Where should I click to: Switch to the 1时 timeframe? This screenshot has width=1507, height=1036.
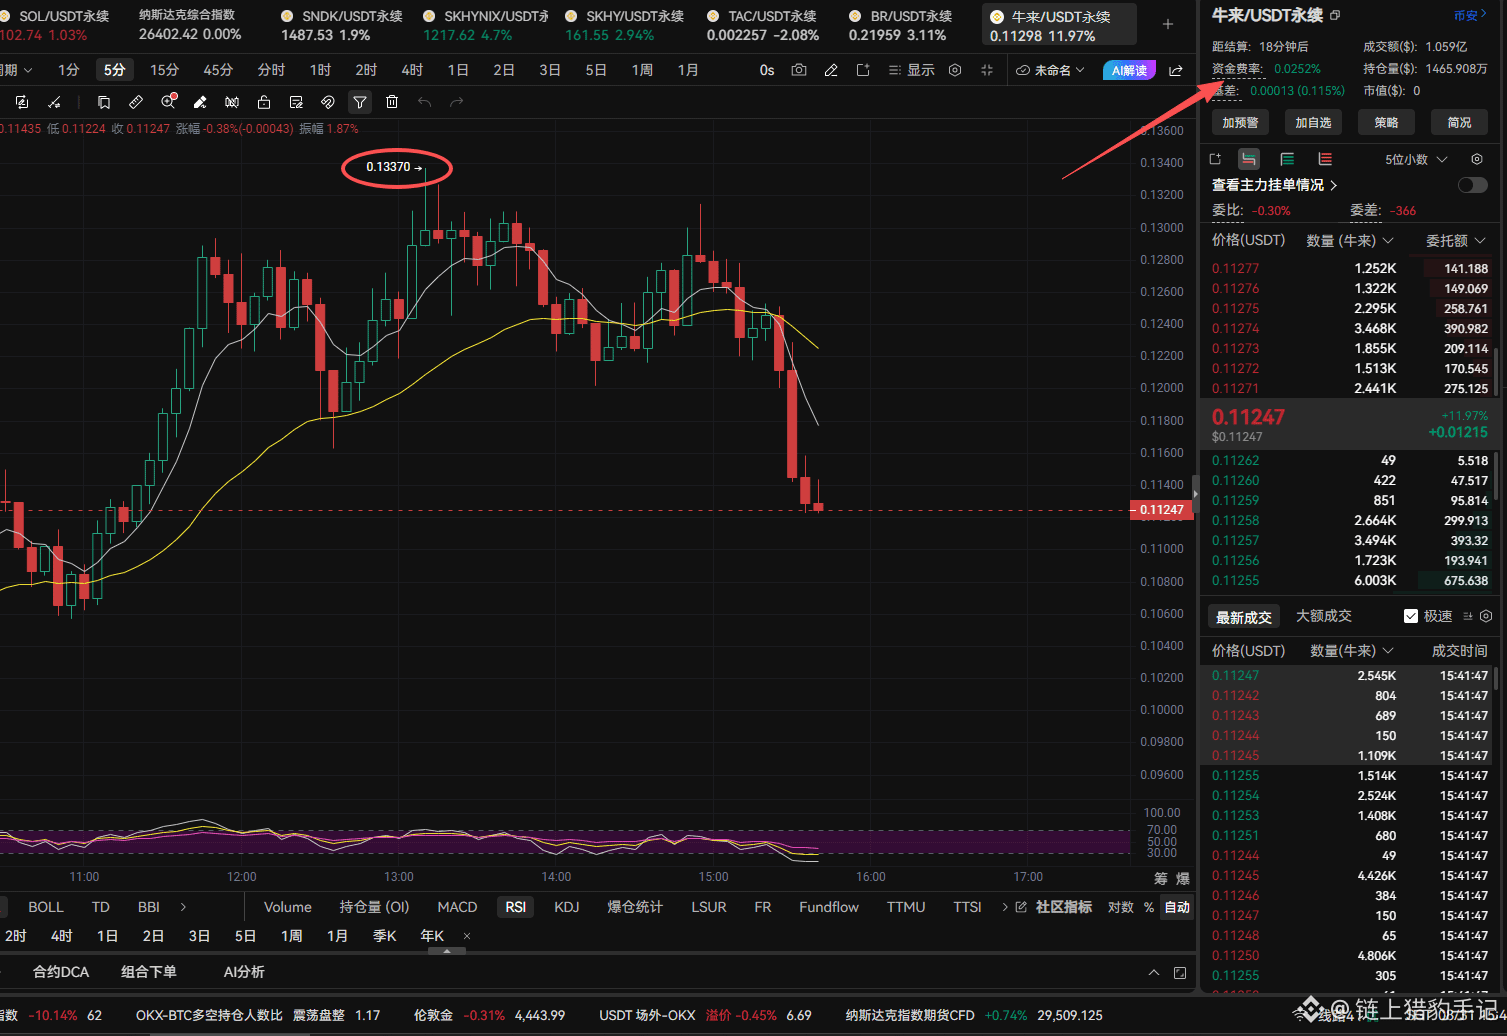point(320,70)
